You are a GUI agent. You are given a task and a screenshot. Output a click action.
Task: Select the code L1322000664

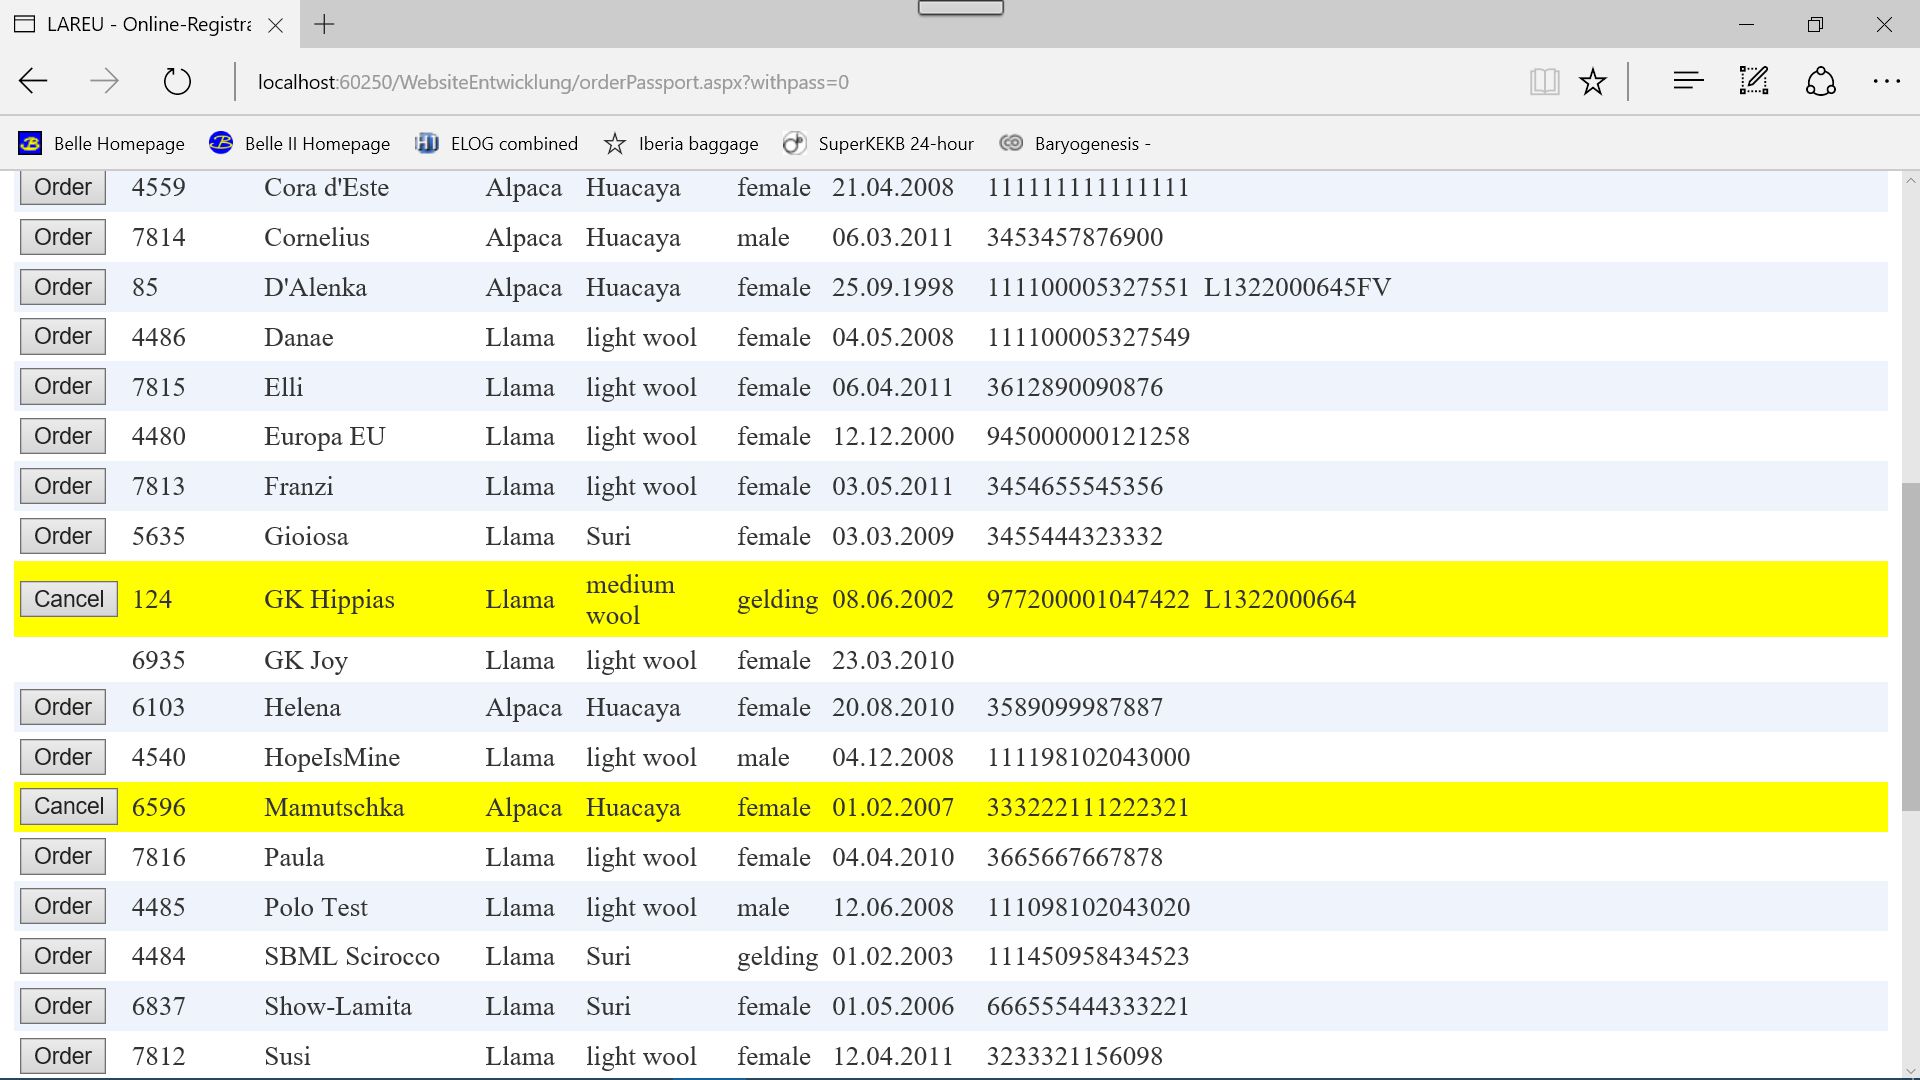1280,599
